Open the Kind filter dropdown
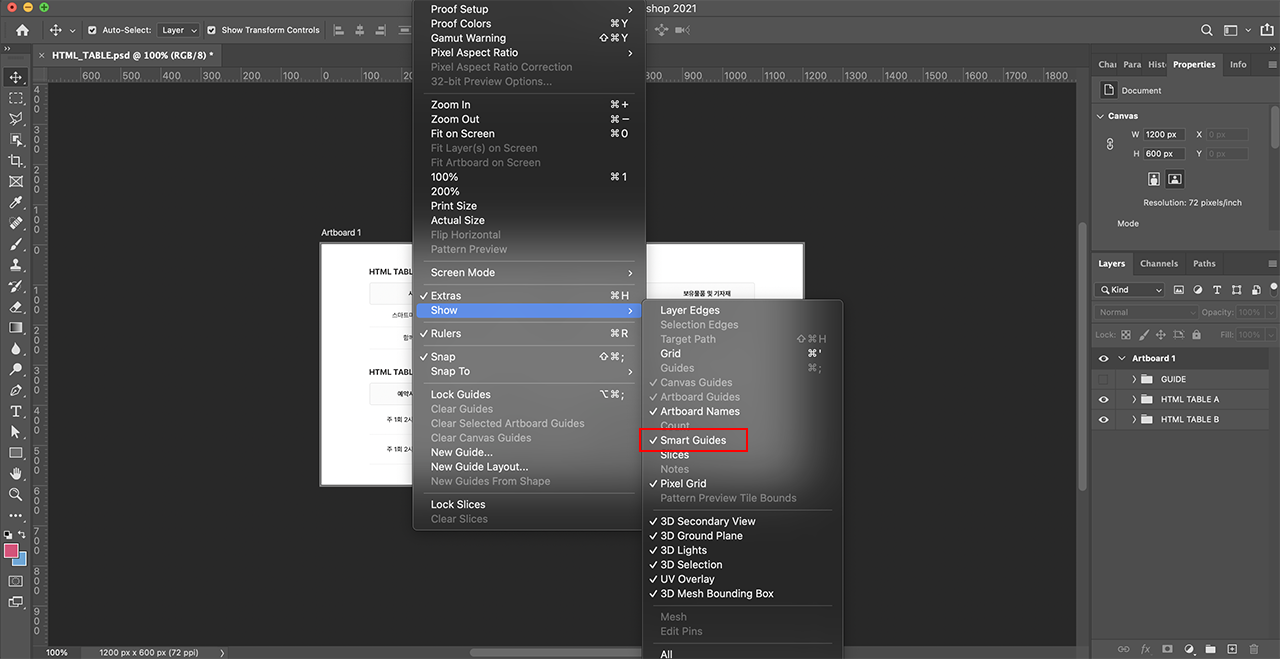 [1130, 290]
